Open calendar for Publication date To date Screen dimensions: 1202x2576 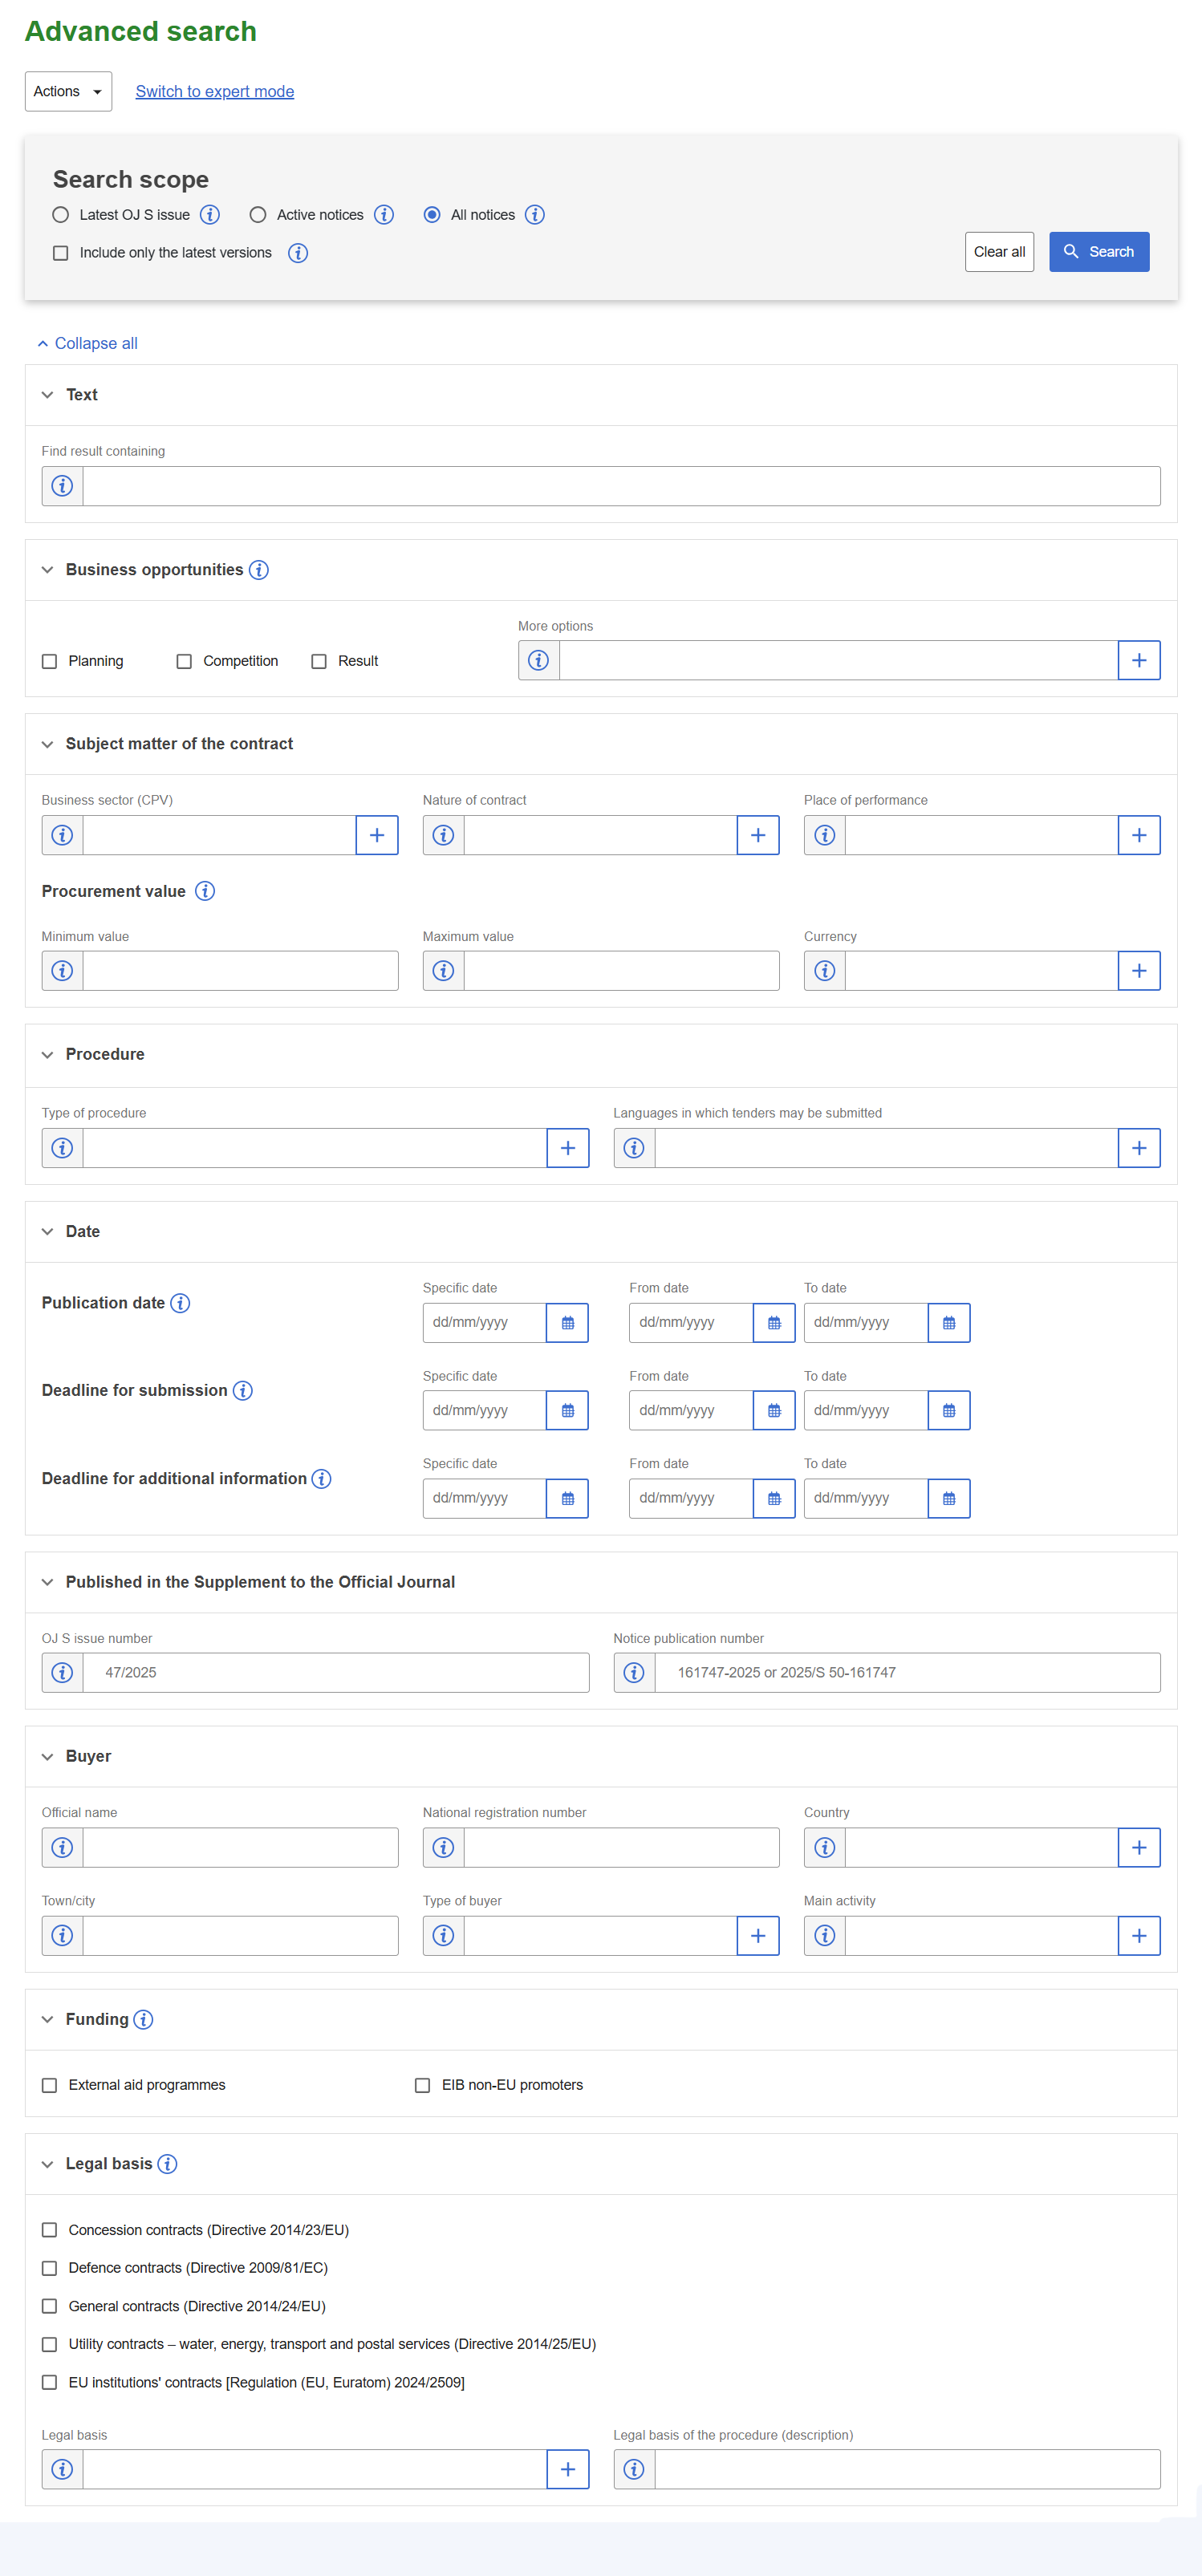949,1323
